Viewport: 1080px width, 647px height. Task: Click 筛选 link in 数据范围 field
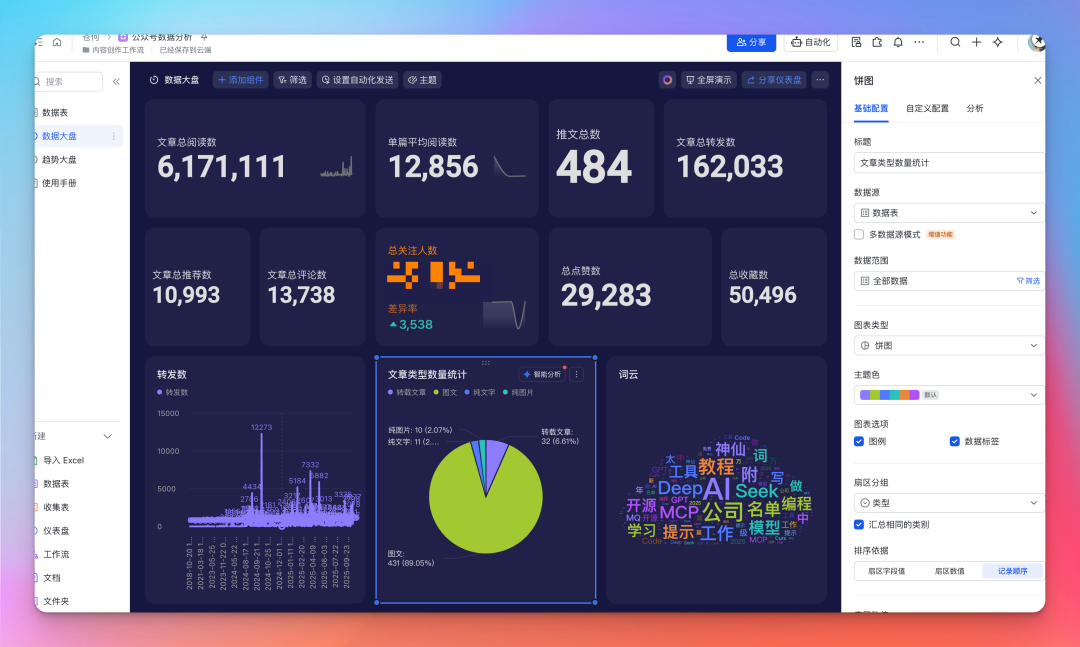click(x=1028, y=281)
